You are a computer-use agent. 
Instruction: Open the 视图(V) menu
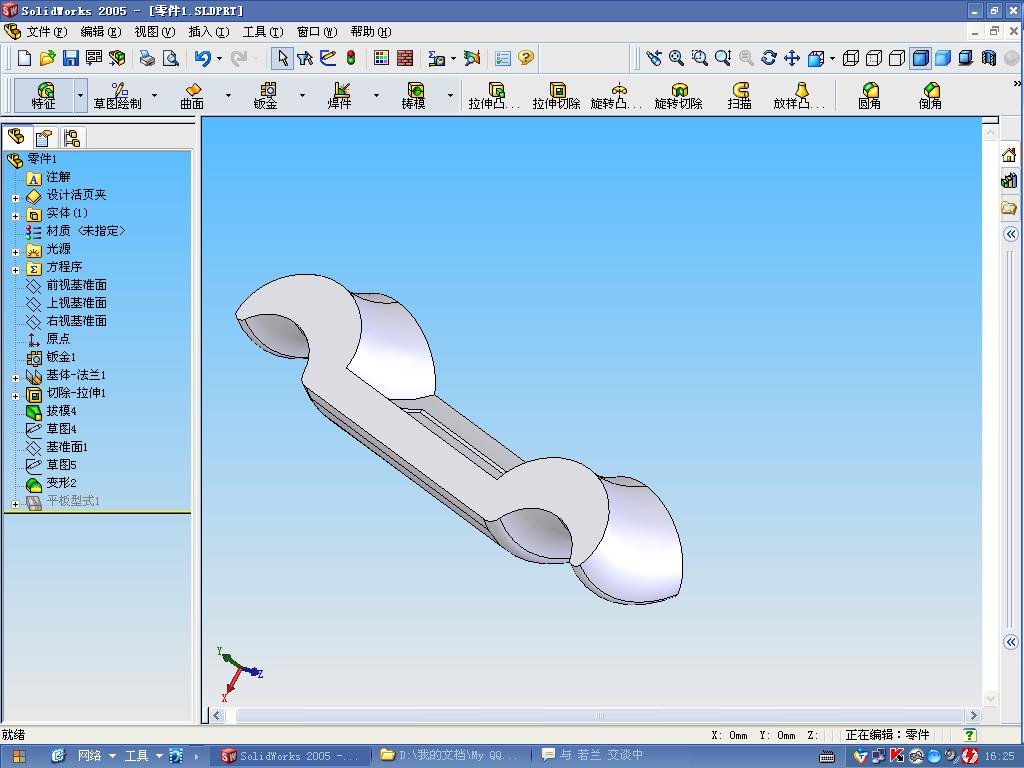tap(155, 31)
